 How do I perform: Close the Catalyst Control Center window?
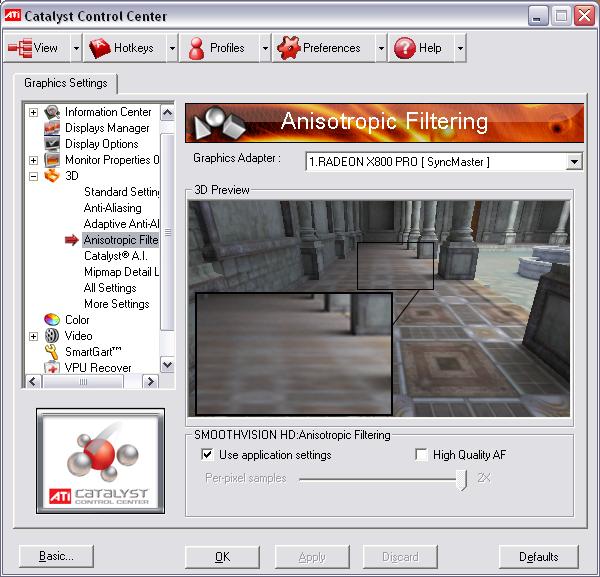tap(584, 16)
